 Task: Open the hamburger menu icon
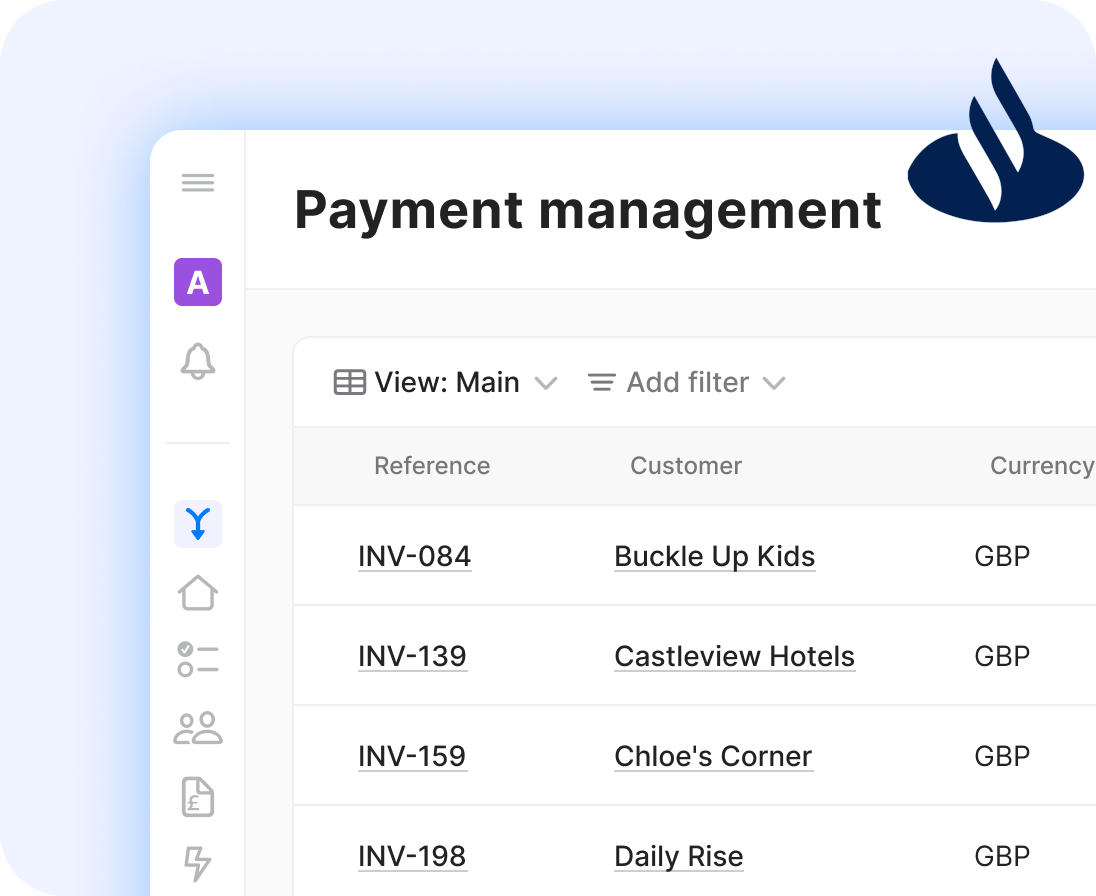point(198,183)
